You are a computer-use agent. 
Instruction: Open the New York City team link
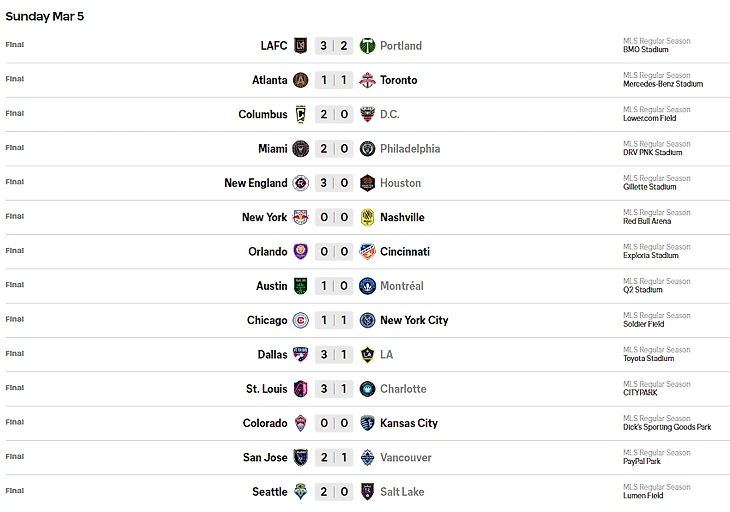coord(414,320)
